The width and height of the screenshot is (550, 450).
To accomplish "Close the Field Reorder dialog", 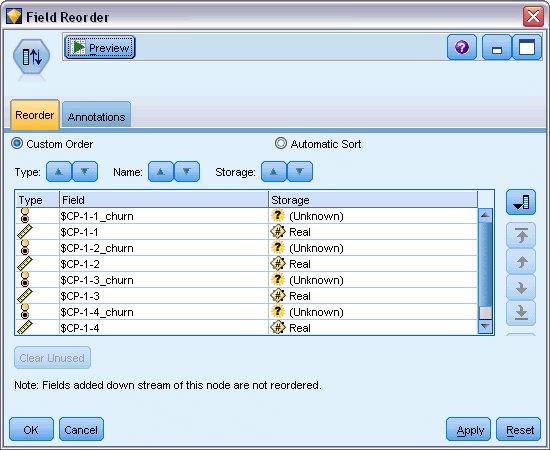I will (x=533, y=16).
